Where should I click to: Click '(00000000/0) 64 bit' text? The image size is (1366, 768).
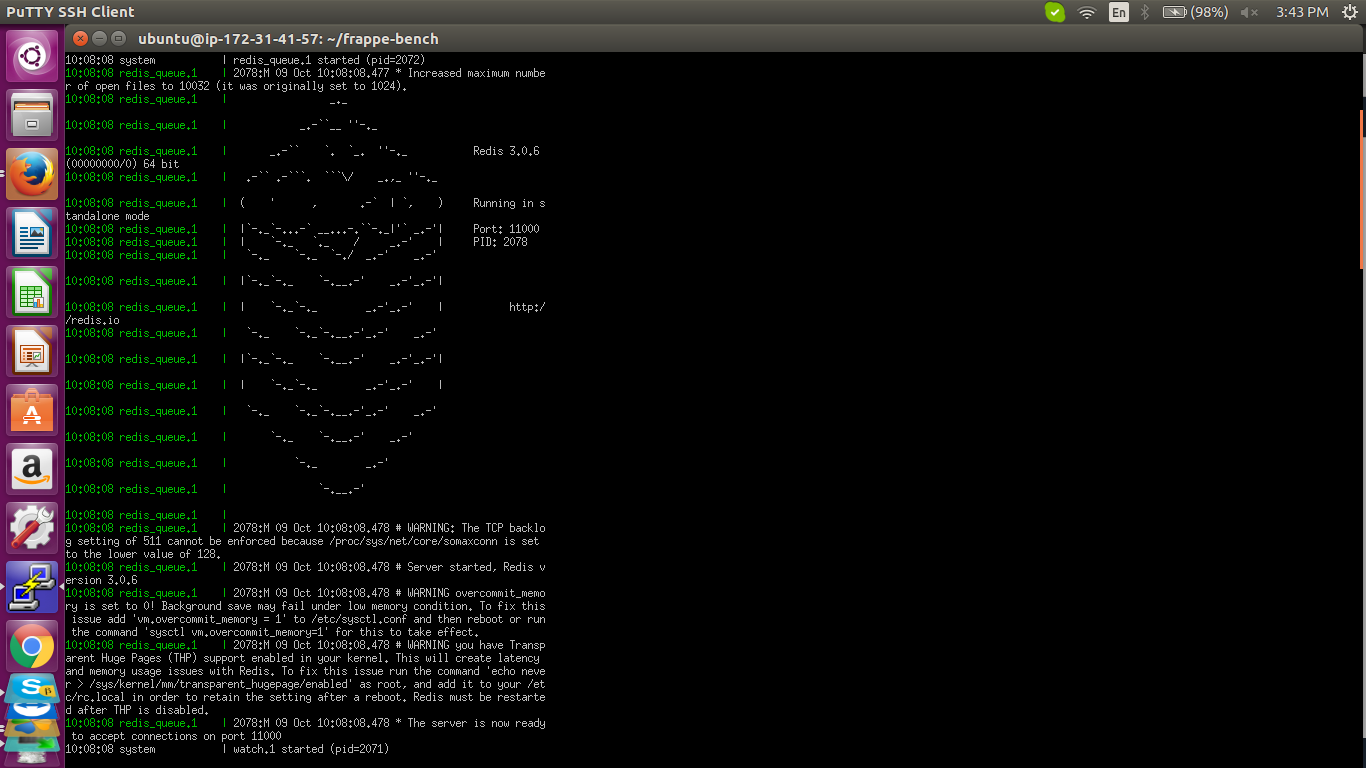(122, 164)
